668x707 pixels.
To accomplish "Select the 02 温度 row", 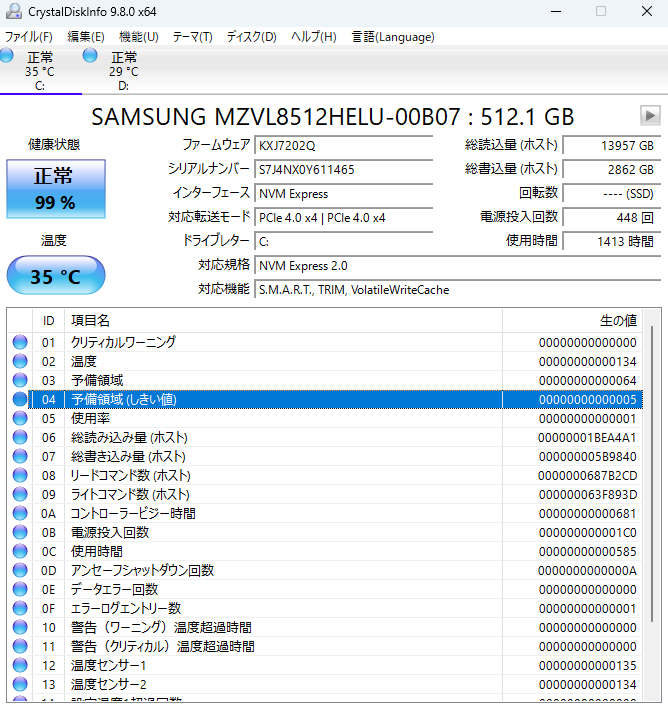I will point(325,361).
